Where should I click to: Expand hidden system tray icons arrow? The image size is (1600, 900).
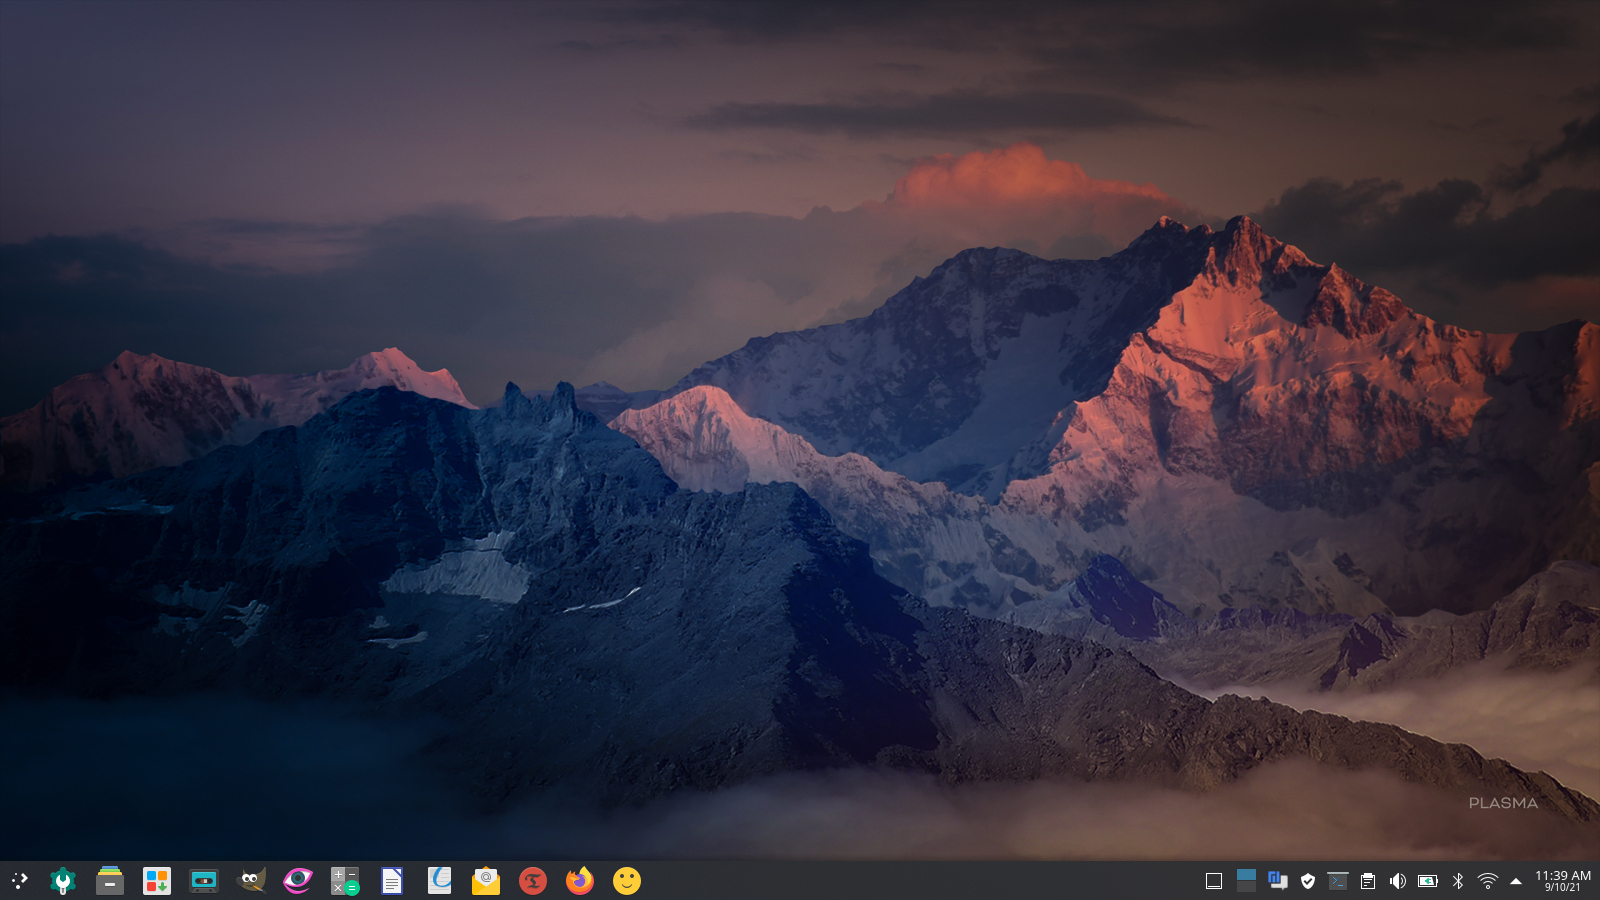pos(1516,881)
